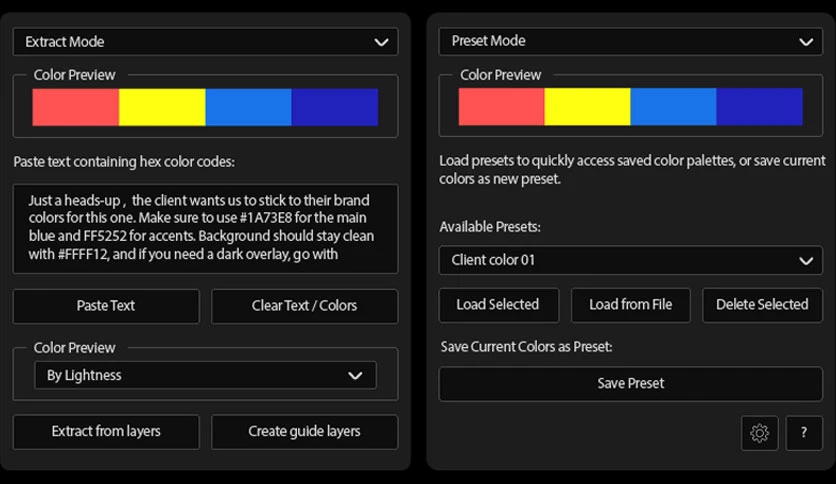Click the 'Available Presets:' label
This screenshot has height=484, width=836.
coord(490,227)
